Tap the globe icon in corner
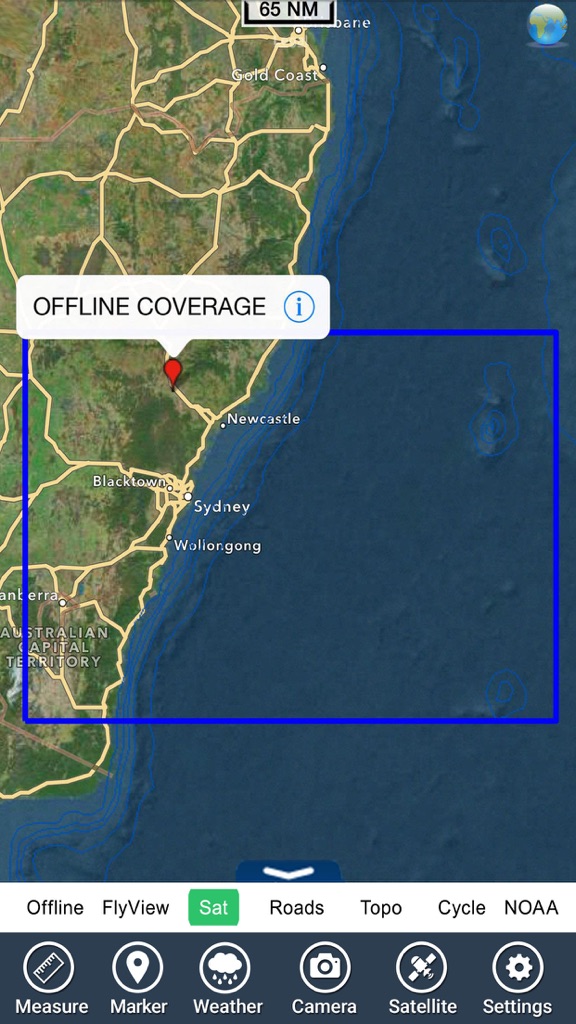 (547, 25)
